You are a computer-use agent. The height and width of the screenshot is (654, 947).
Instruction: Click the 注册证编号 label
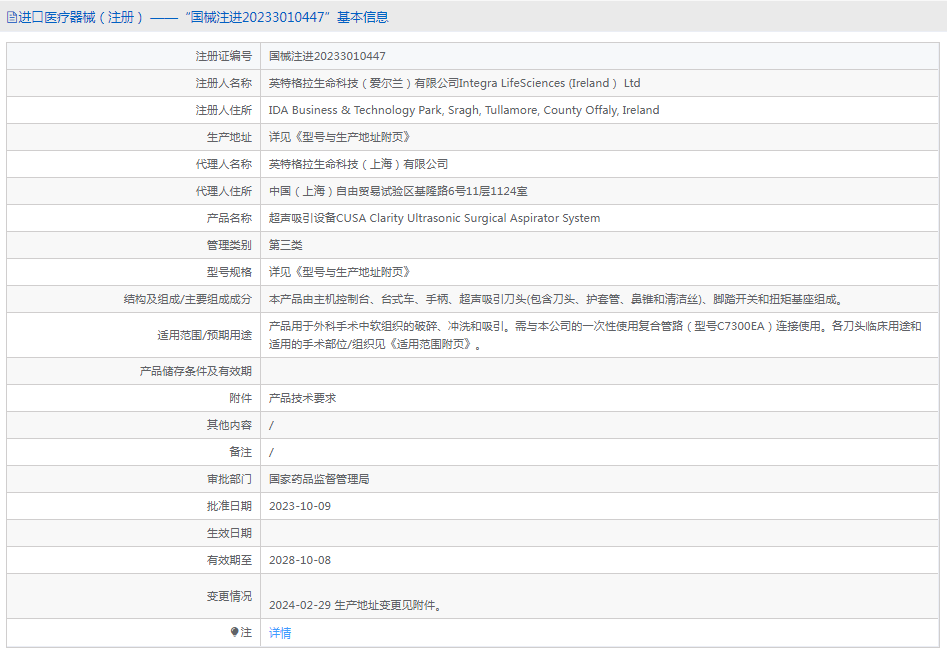click(223, 56)
